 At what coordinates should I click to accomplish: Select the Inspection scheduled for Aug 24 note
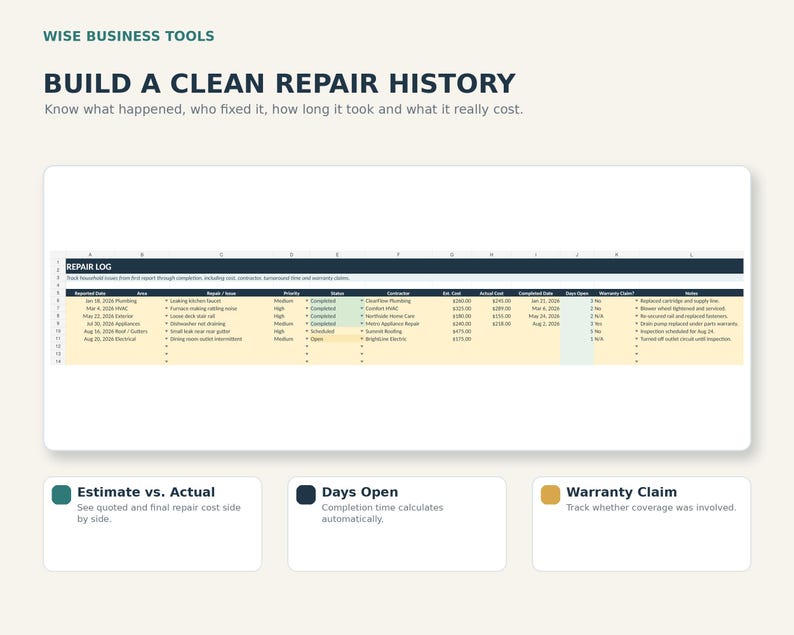(691, 331)
